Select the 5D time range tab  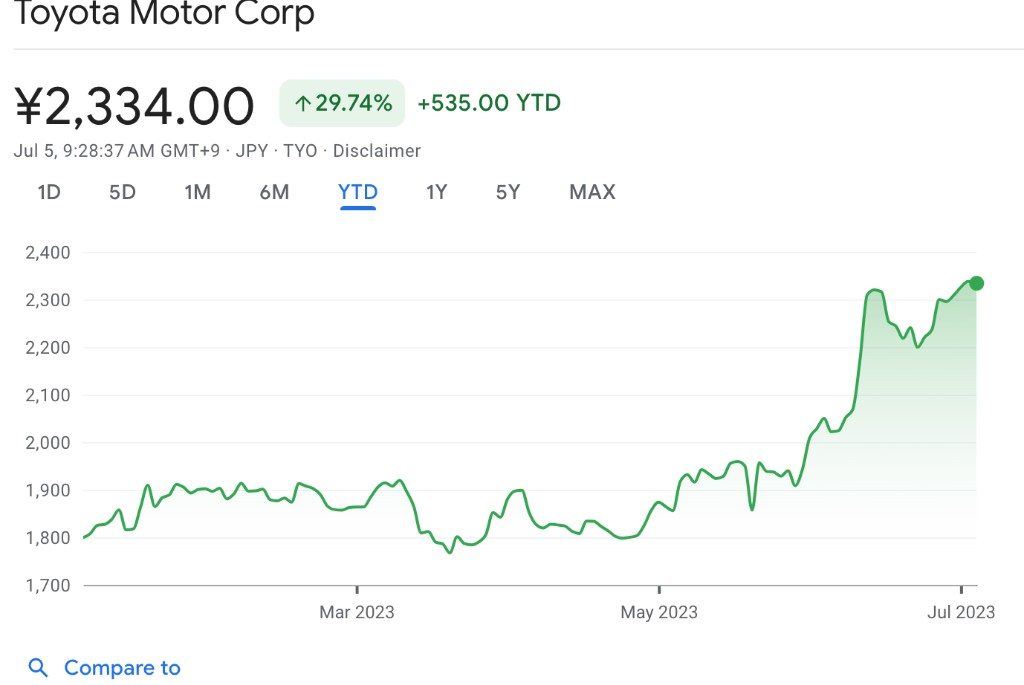122,192
